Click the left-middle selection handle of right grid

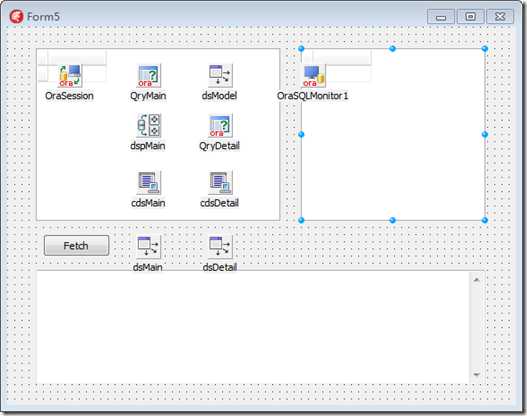point(301,134)
